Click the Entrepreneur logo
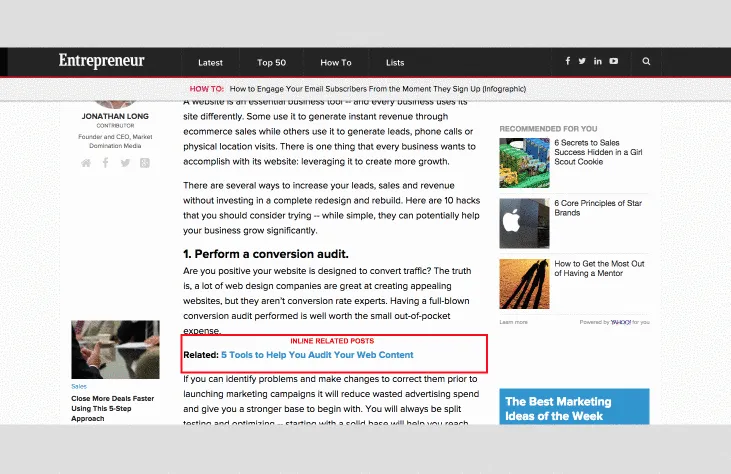Screen dimensions: 731x474 pyautogui.click(x=101, y=62)
